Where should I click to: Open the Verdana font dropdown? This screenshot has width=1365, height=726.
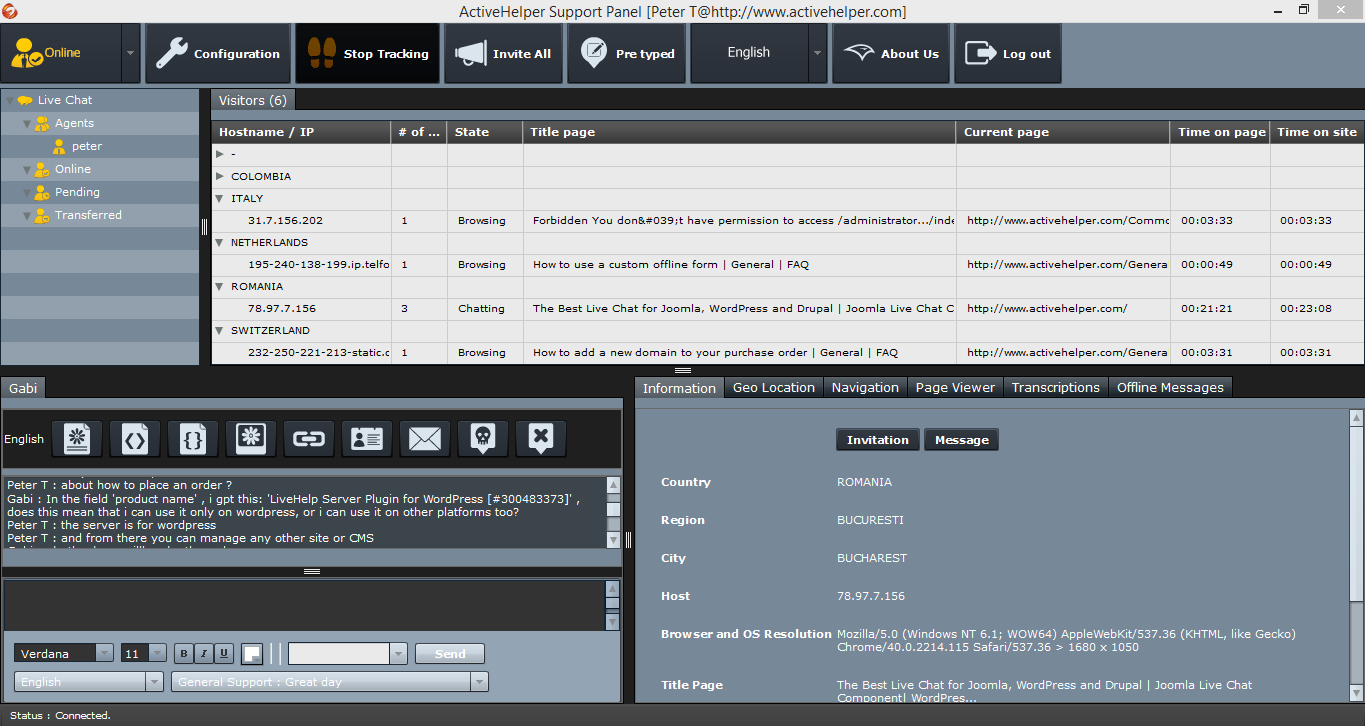[104, 653]
